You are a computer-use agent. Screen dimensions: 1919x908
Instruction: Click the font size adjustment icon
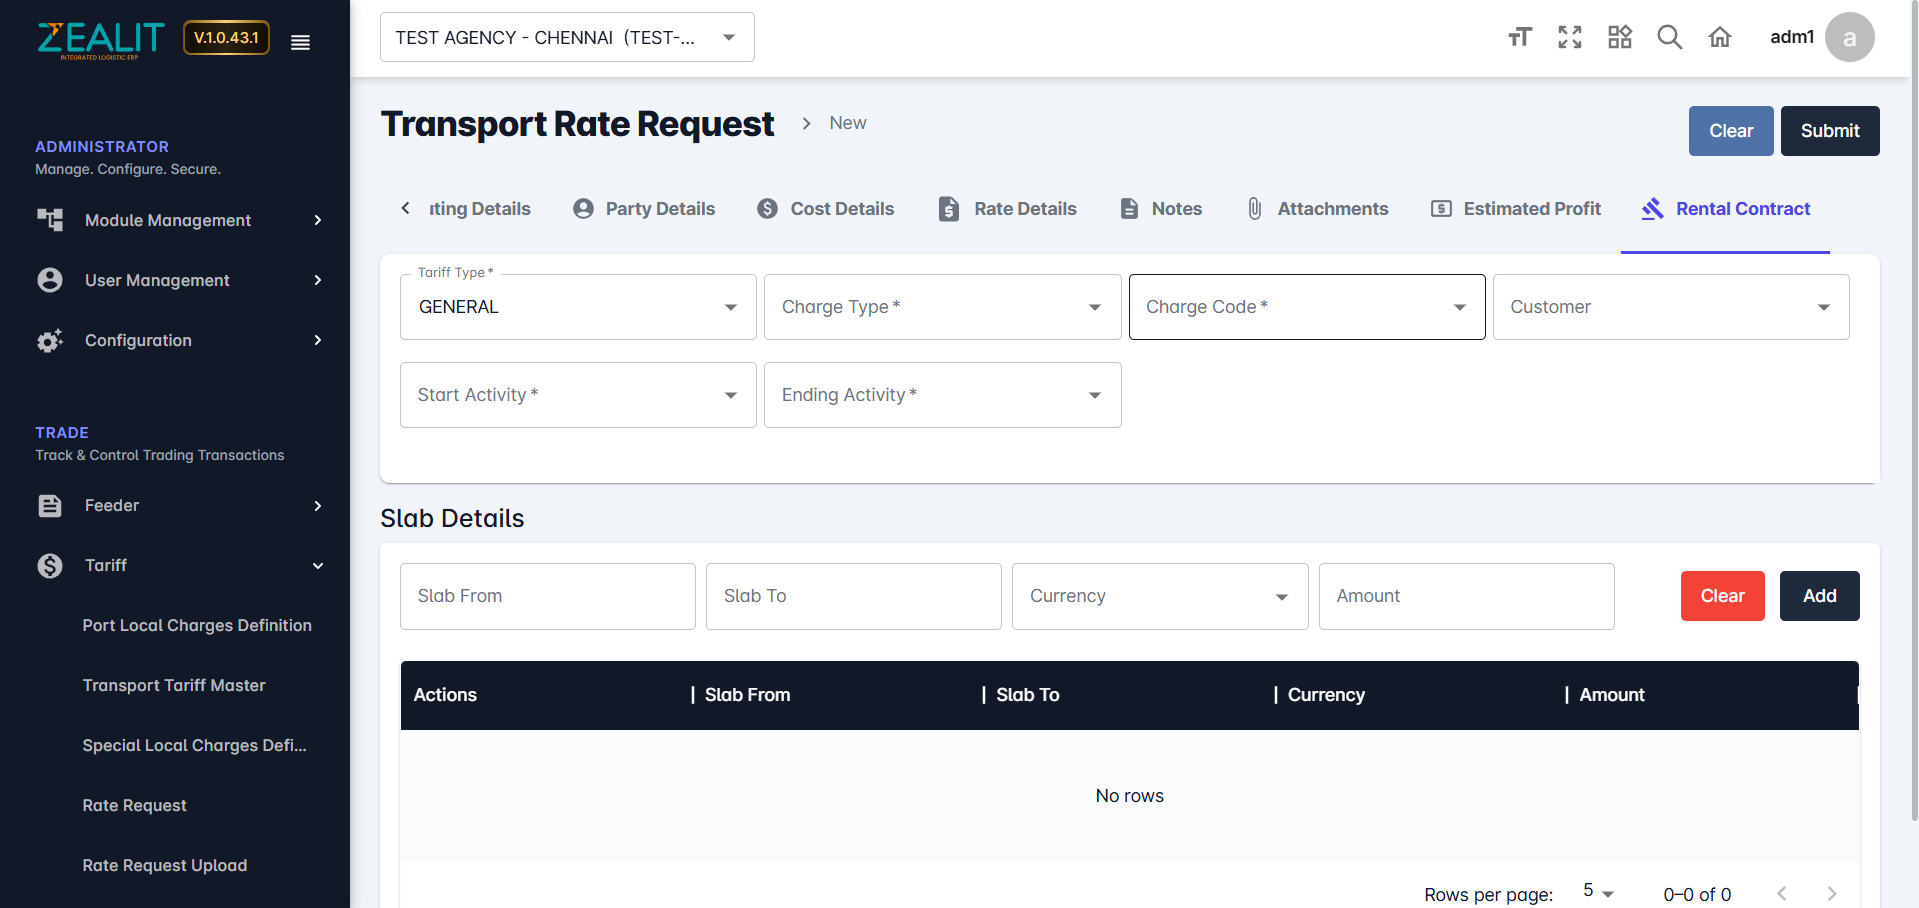(1519, 38)
